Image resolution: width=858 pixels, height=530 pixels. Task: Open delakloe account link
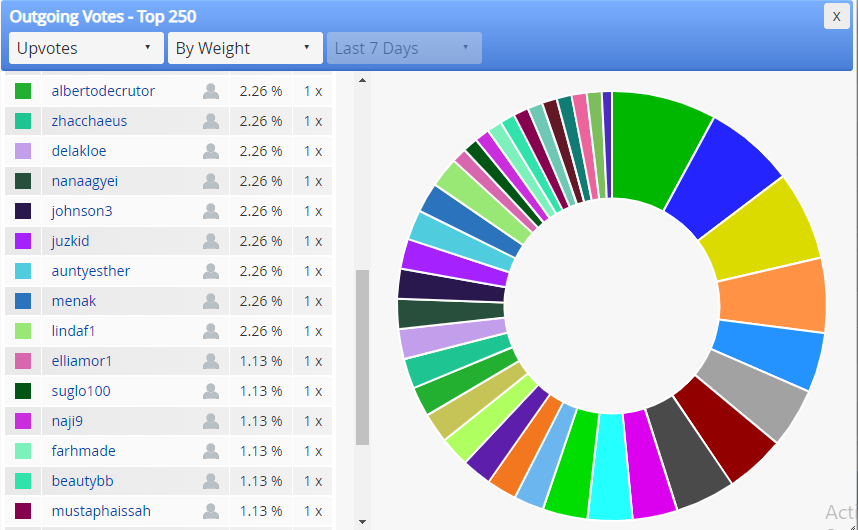[x=79, y=151]
